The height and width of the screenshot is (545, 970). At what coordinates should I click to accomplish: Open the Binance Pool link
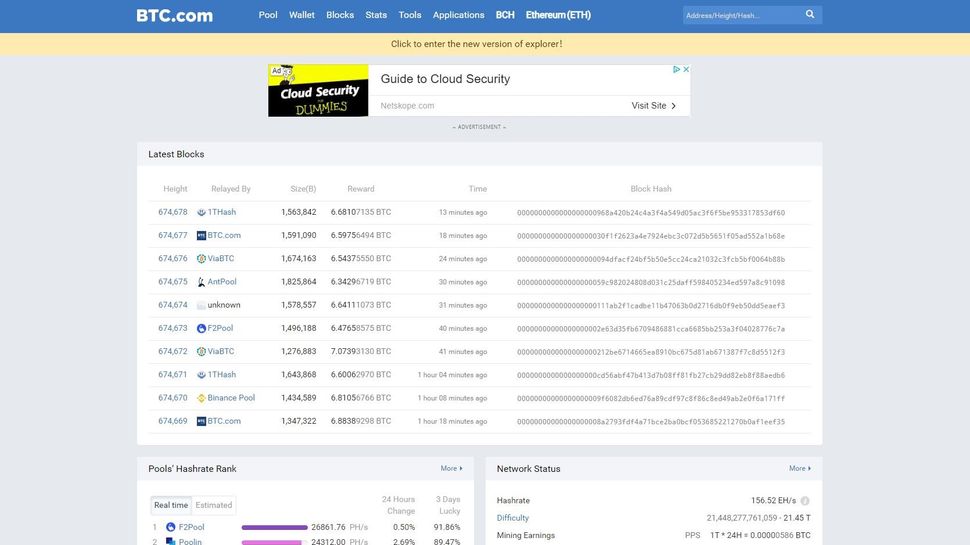(231, 398)
